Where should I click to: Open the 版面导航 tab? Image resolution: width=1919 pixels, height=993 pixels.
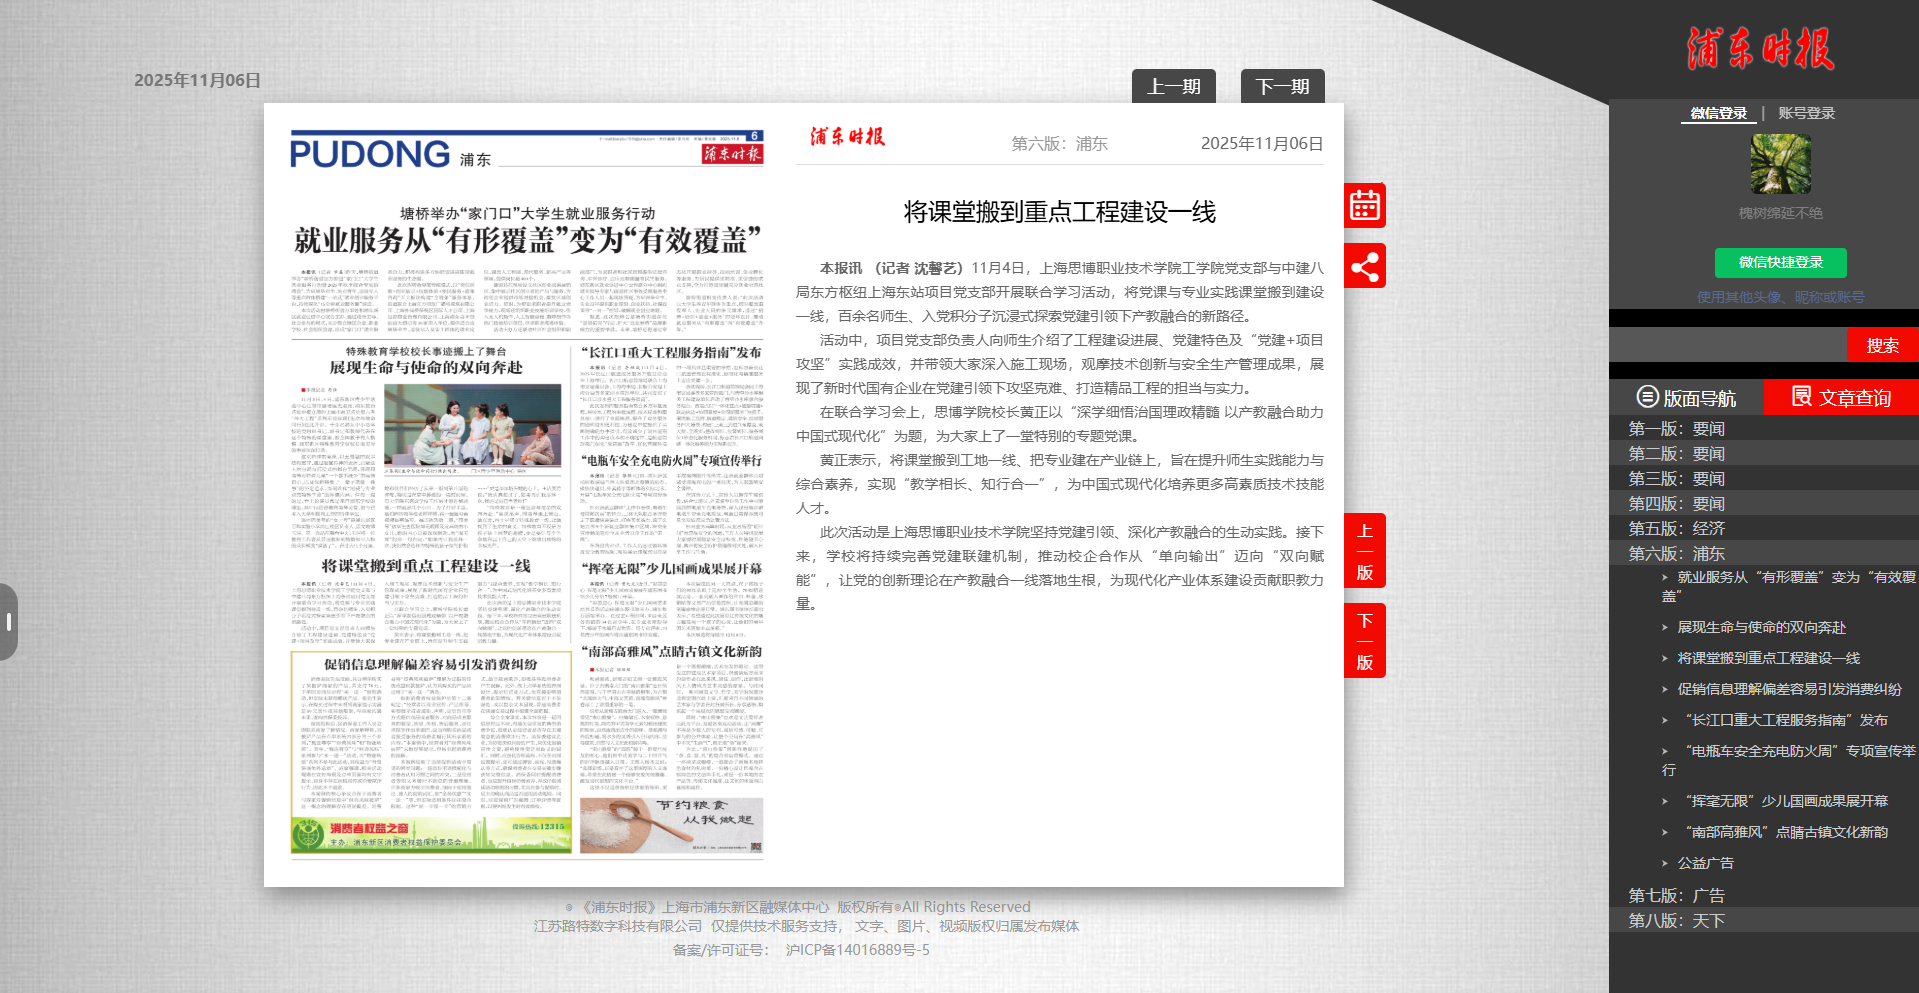(1686, 398)
